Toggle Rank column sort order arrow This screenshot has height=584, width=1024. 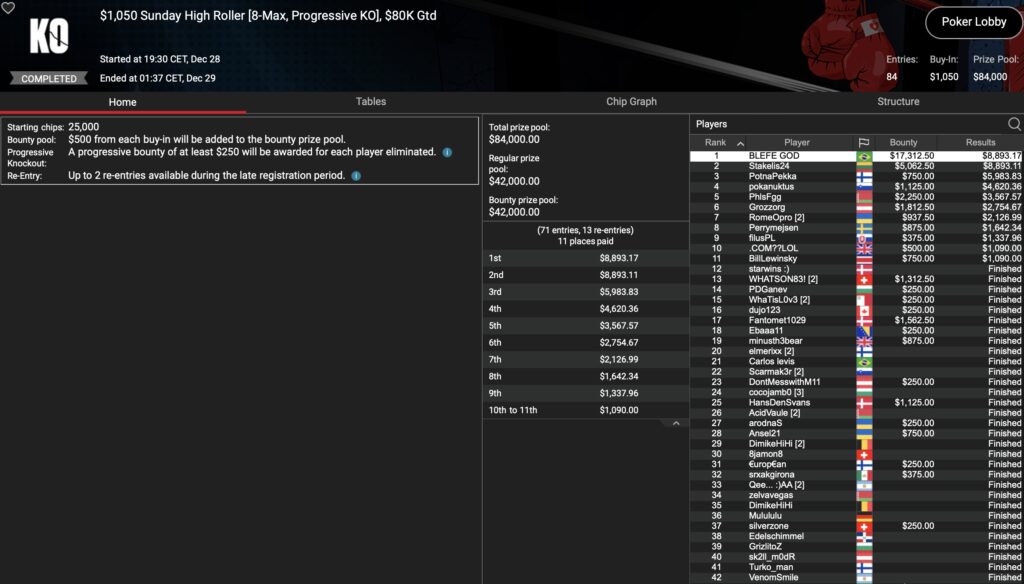click(x=740, y=143)
